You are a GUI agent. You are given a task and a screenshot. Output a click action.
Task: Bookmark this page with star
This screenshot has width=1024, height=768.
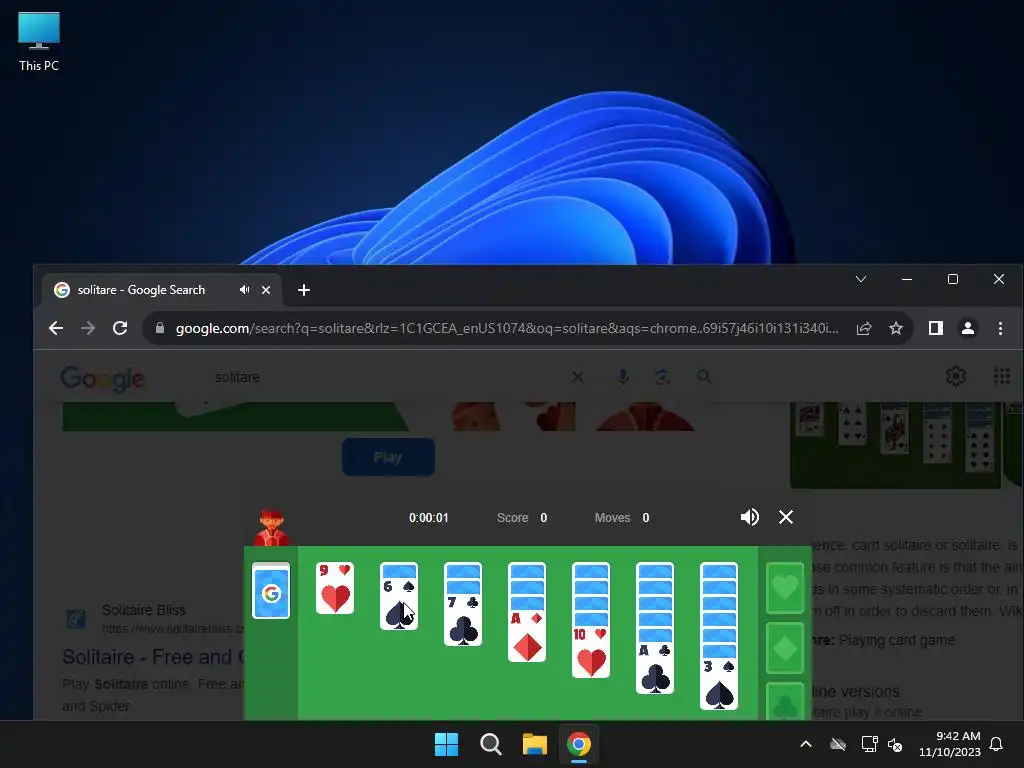pos(896,328)
